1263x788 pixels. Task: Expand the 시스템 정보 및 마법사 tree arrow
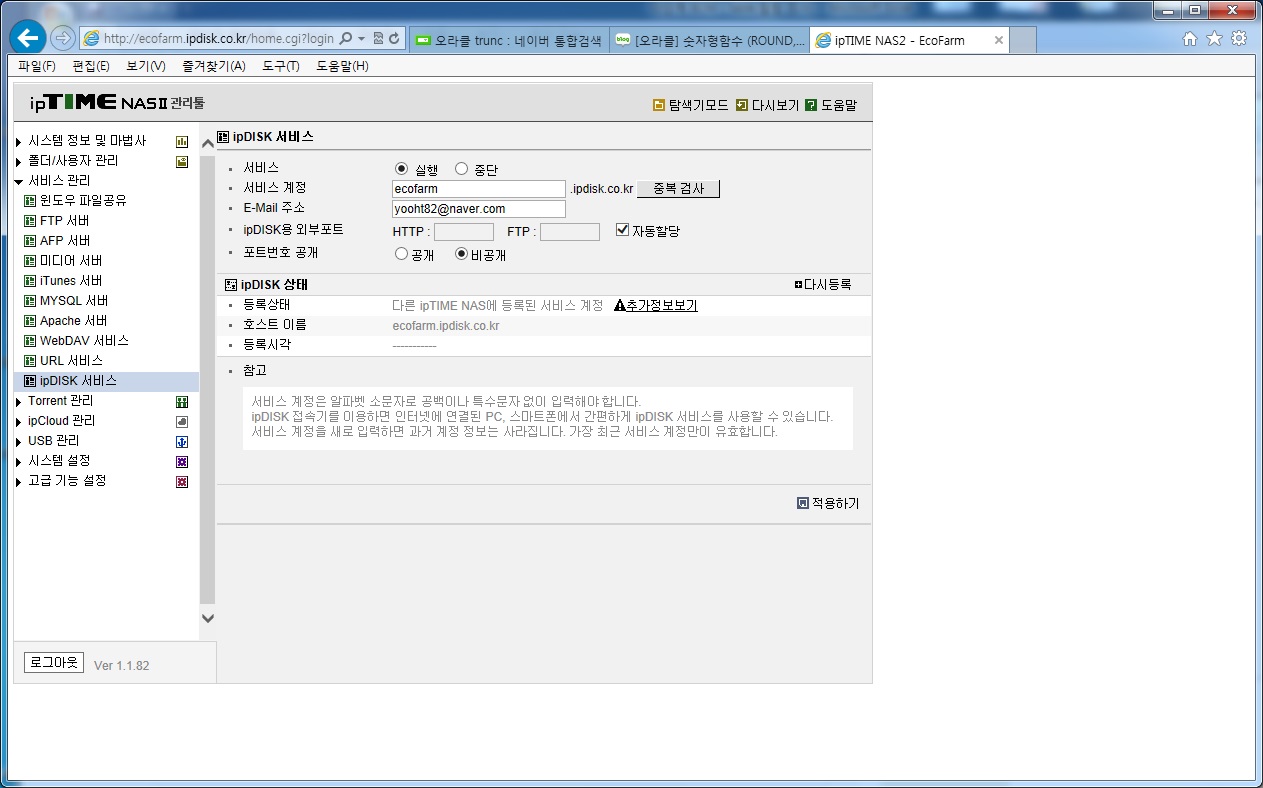pos(19,142)
